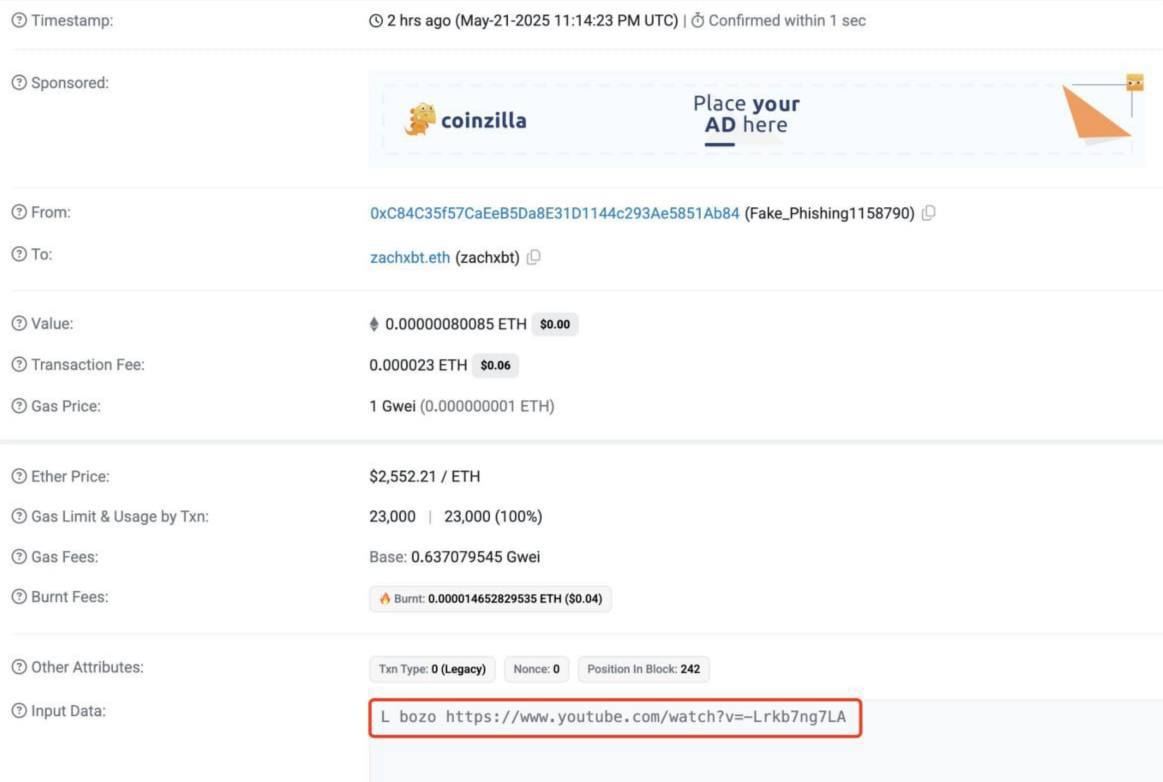This screenshot has width=1163, height=782.
Task: Click the $0.00 value badge
Action: click(x=554, y=325)
